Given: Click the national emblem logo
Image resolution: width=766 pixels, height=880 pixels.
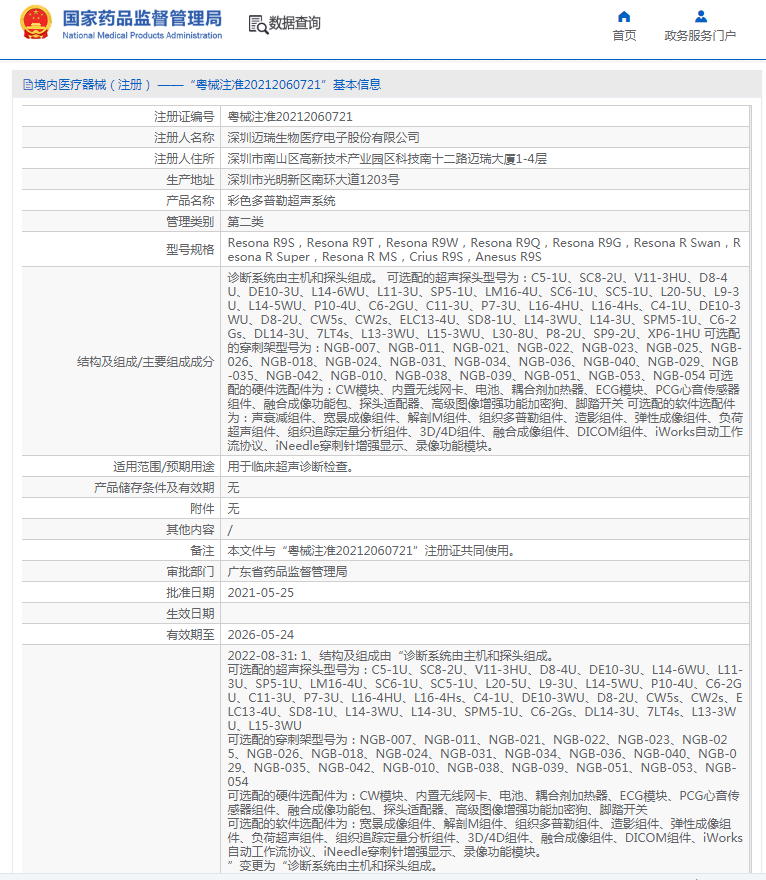Looking at the screenshot, I should tap(36, 23).
